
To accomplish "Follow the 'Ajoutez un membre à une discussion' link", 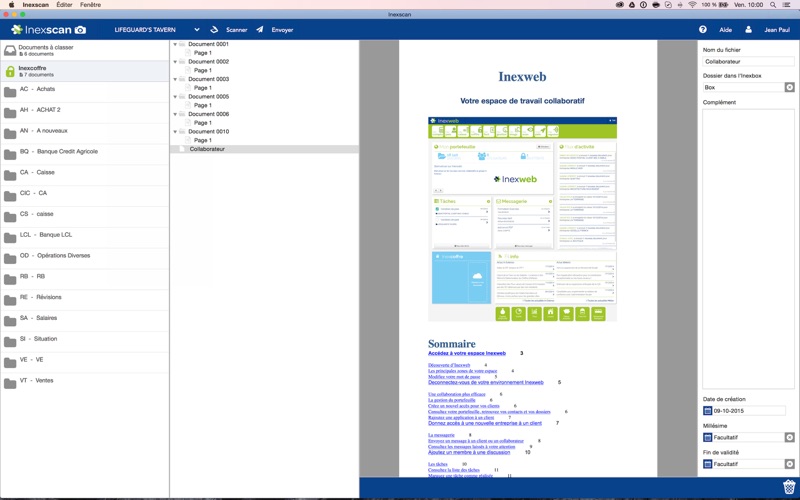I will coord(469,452).
